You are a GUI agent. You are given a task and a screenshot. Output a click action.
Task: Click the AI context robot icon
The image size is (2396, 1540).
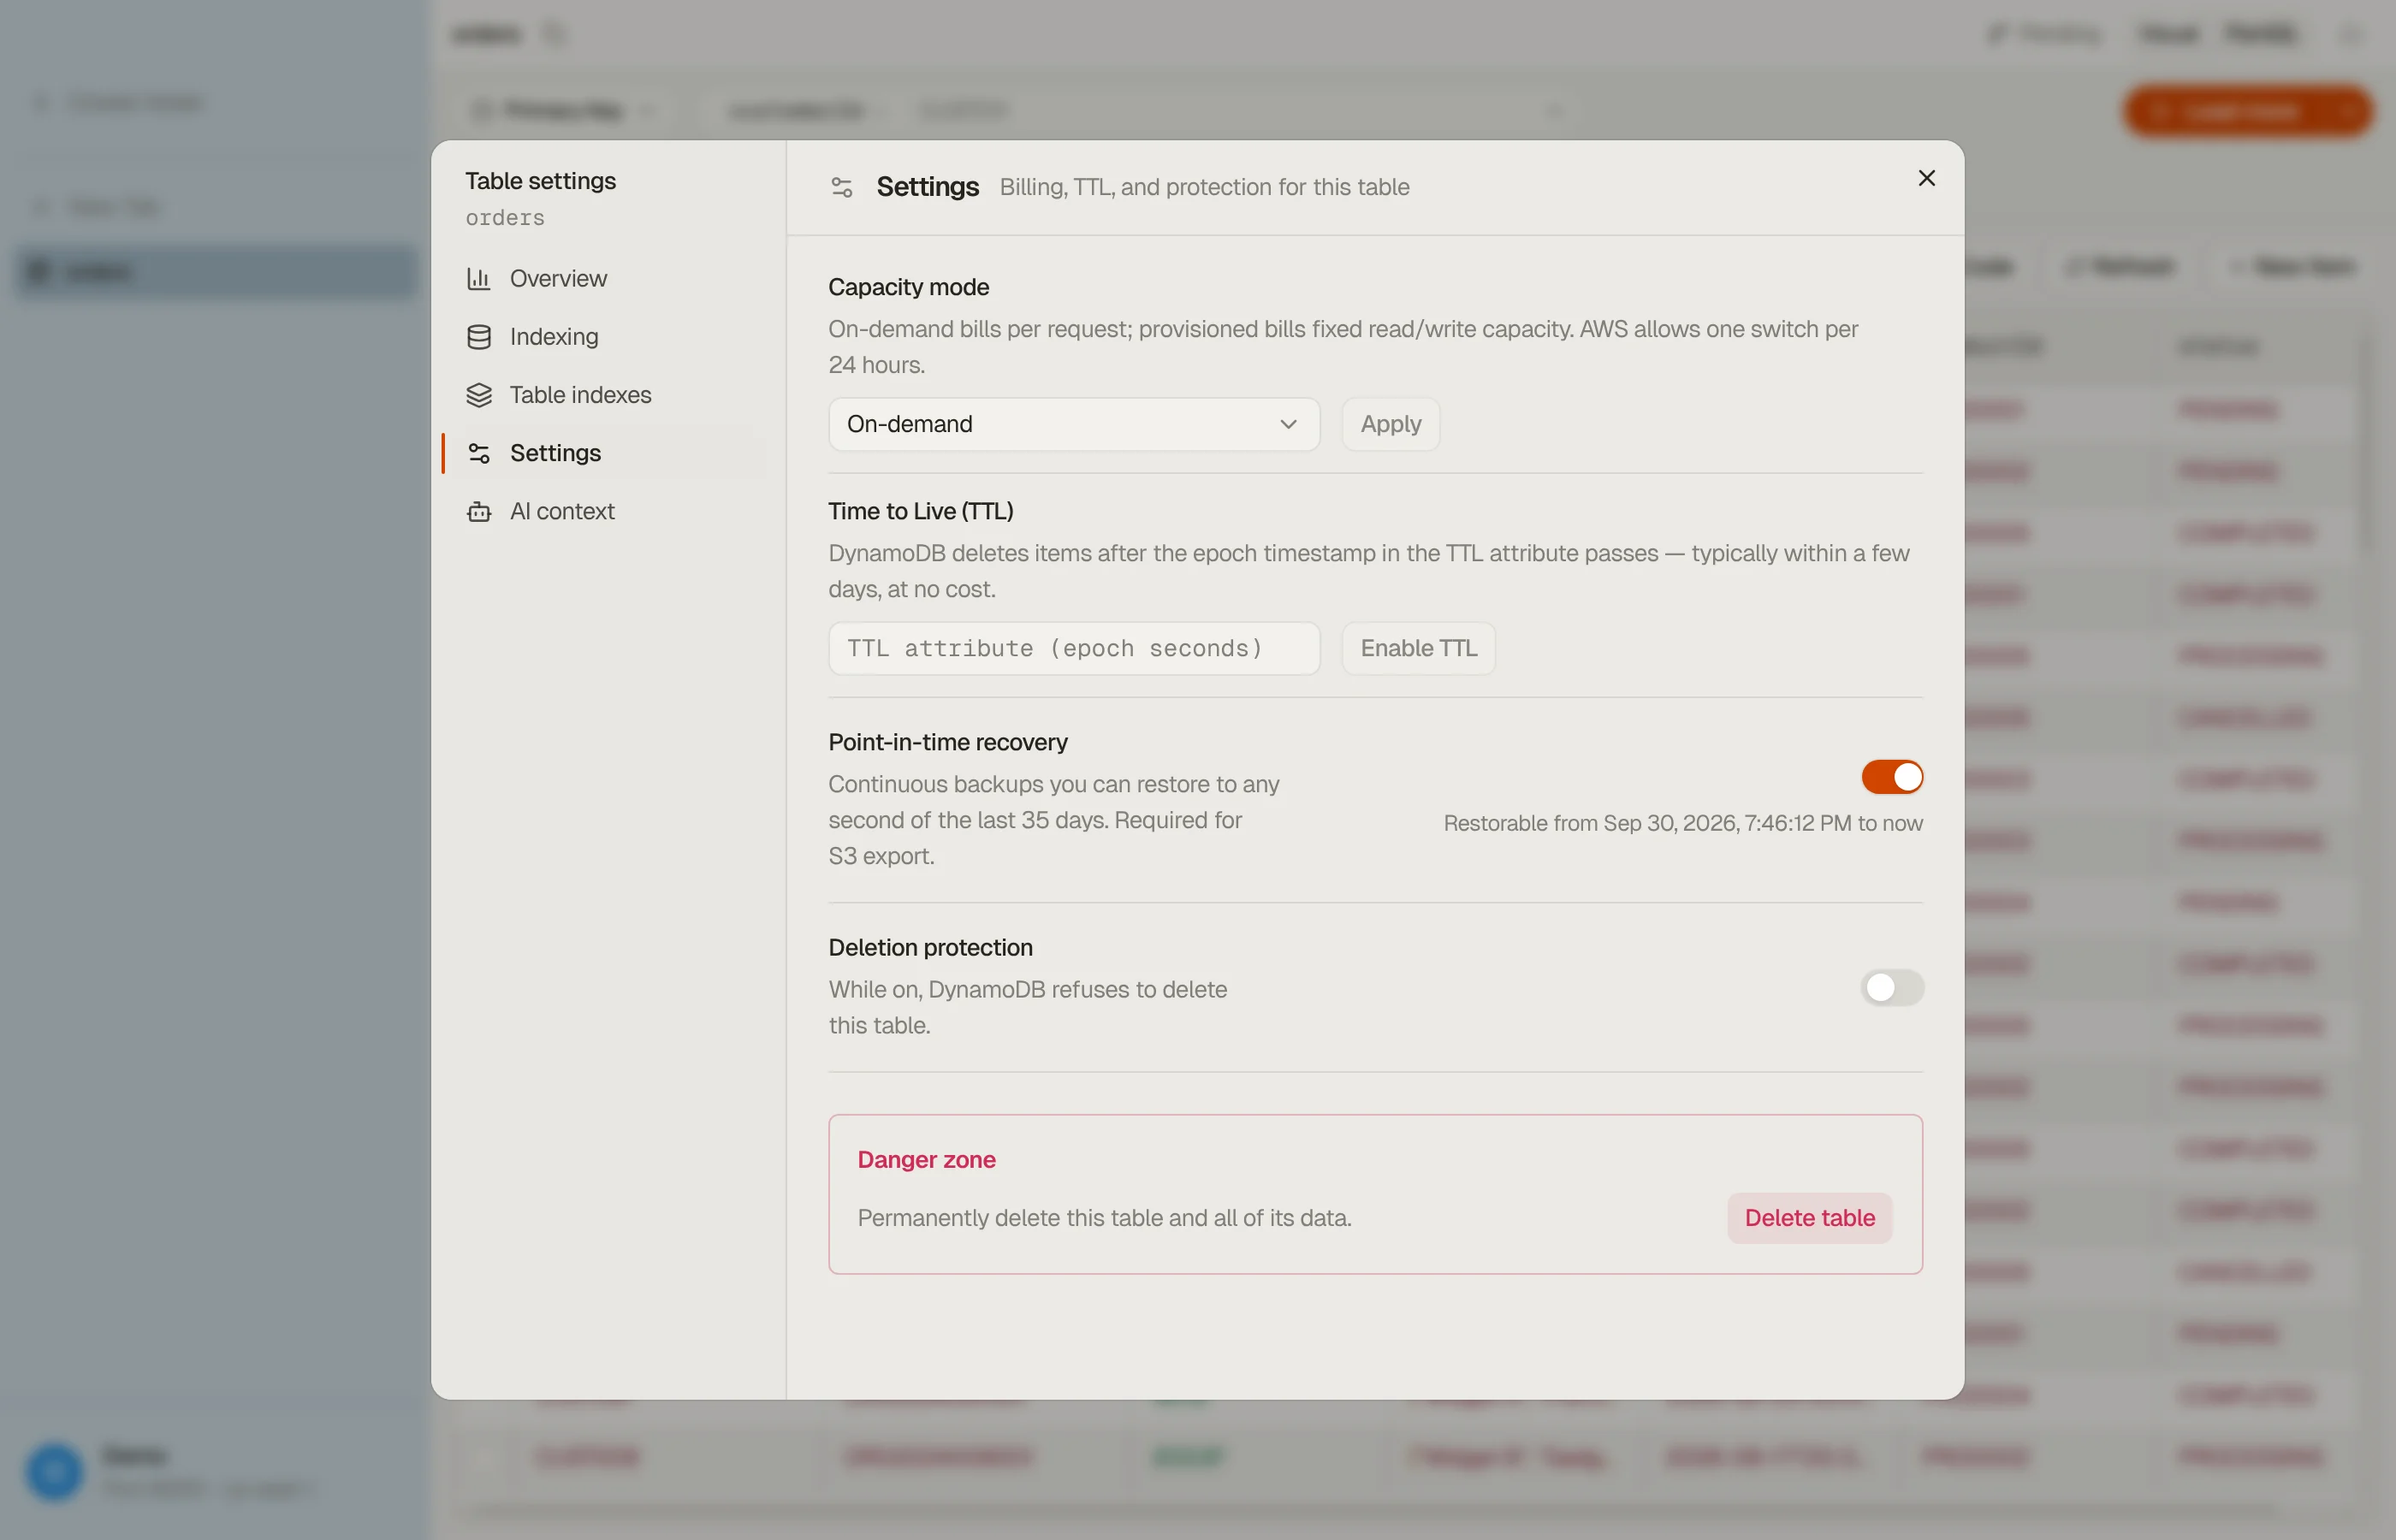[479, 511]
